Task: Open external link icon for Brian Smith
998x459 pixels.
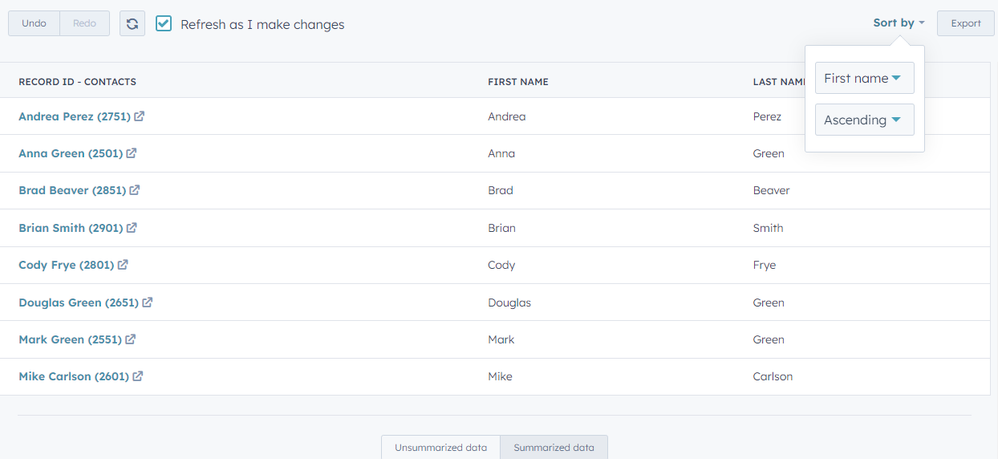Action: pos(131,228)
